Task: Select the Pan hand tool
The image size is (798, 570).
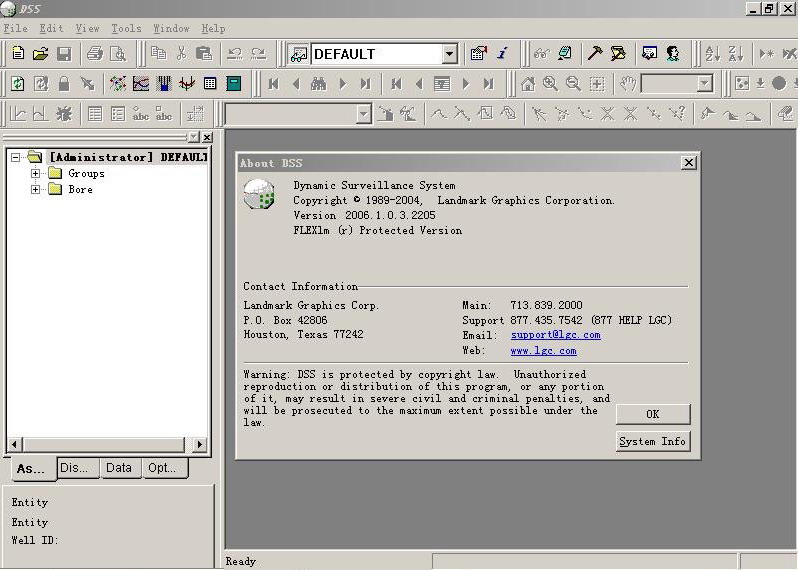Action: 628,83
